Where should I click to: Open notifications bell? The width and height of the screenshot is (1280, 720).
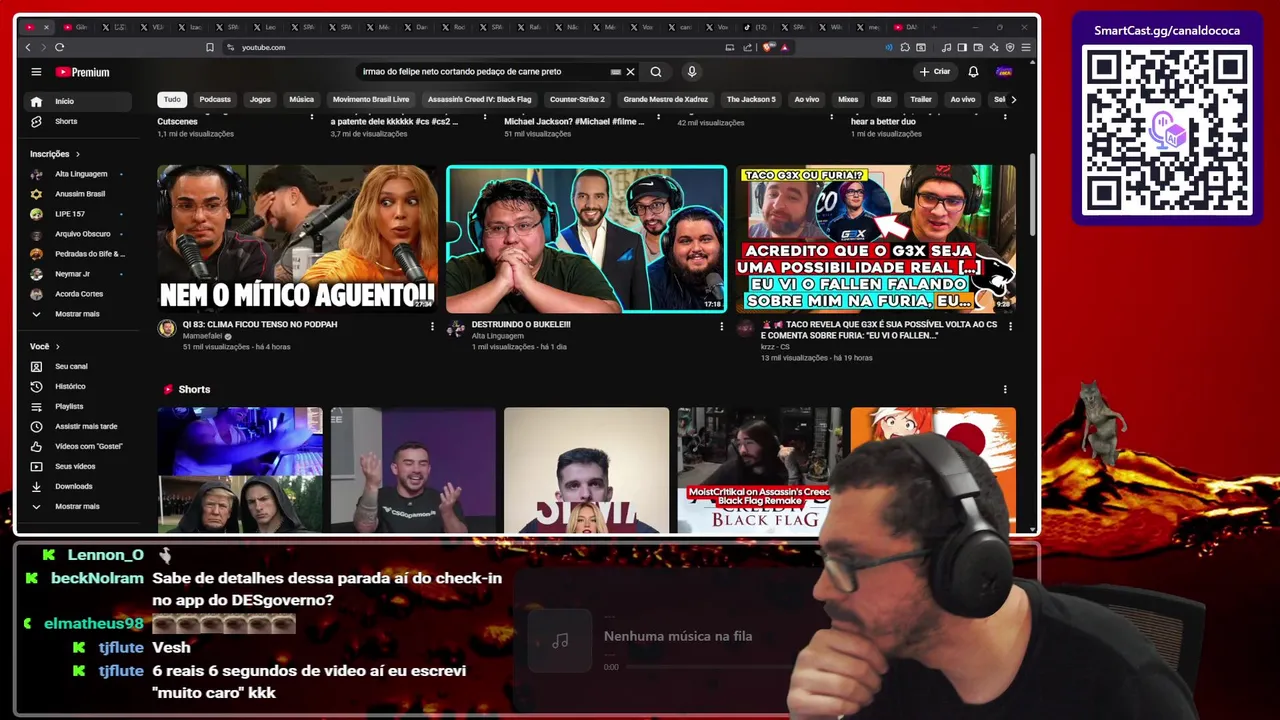point(973,72)
